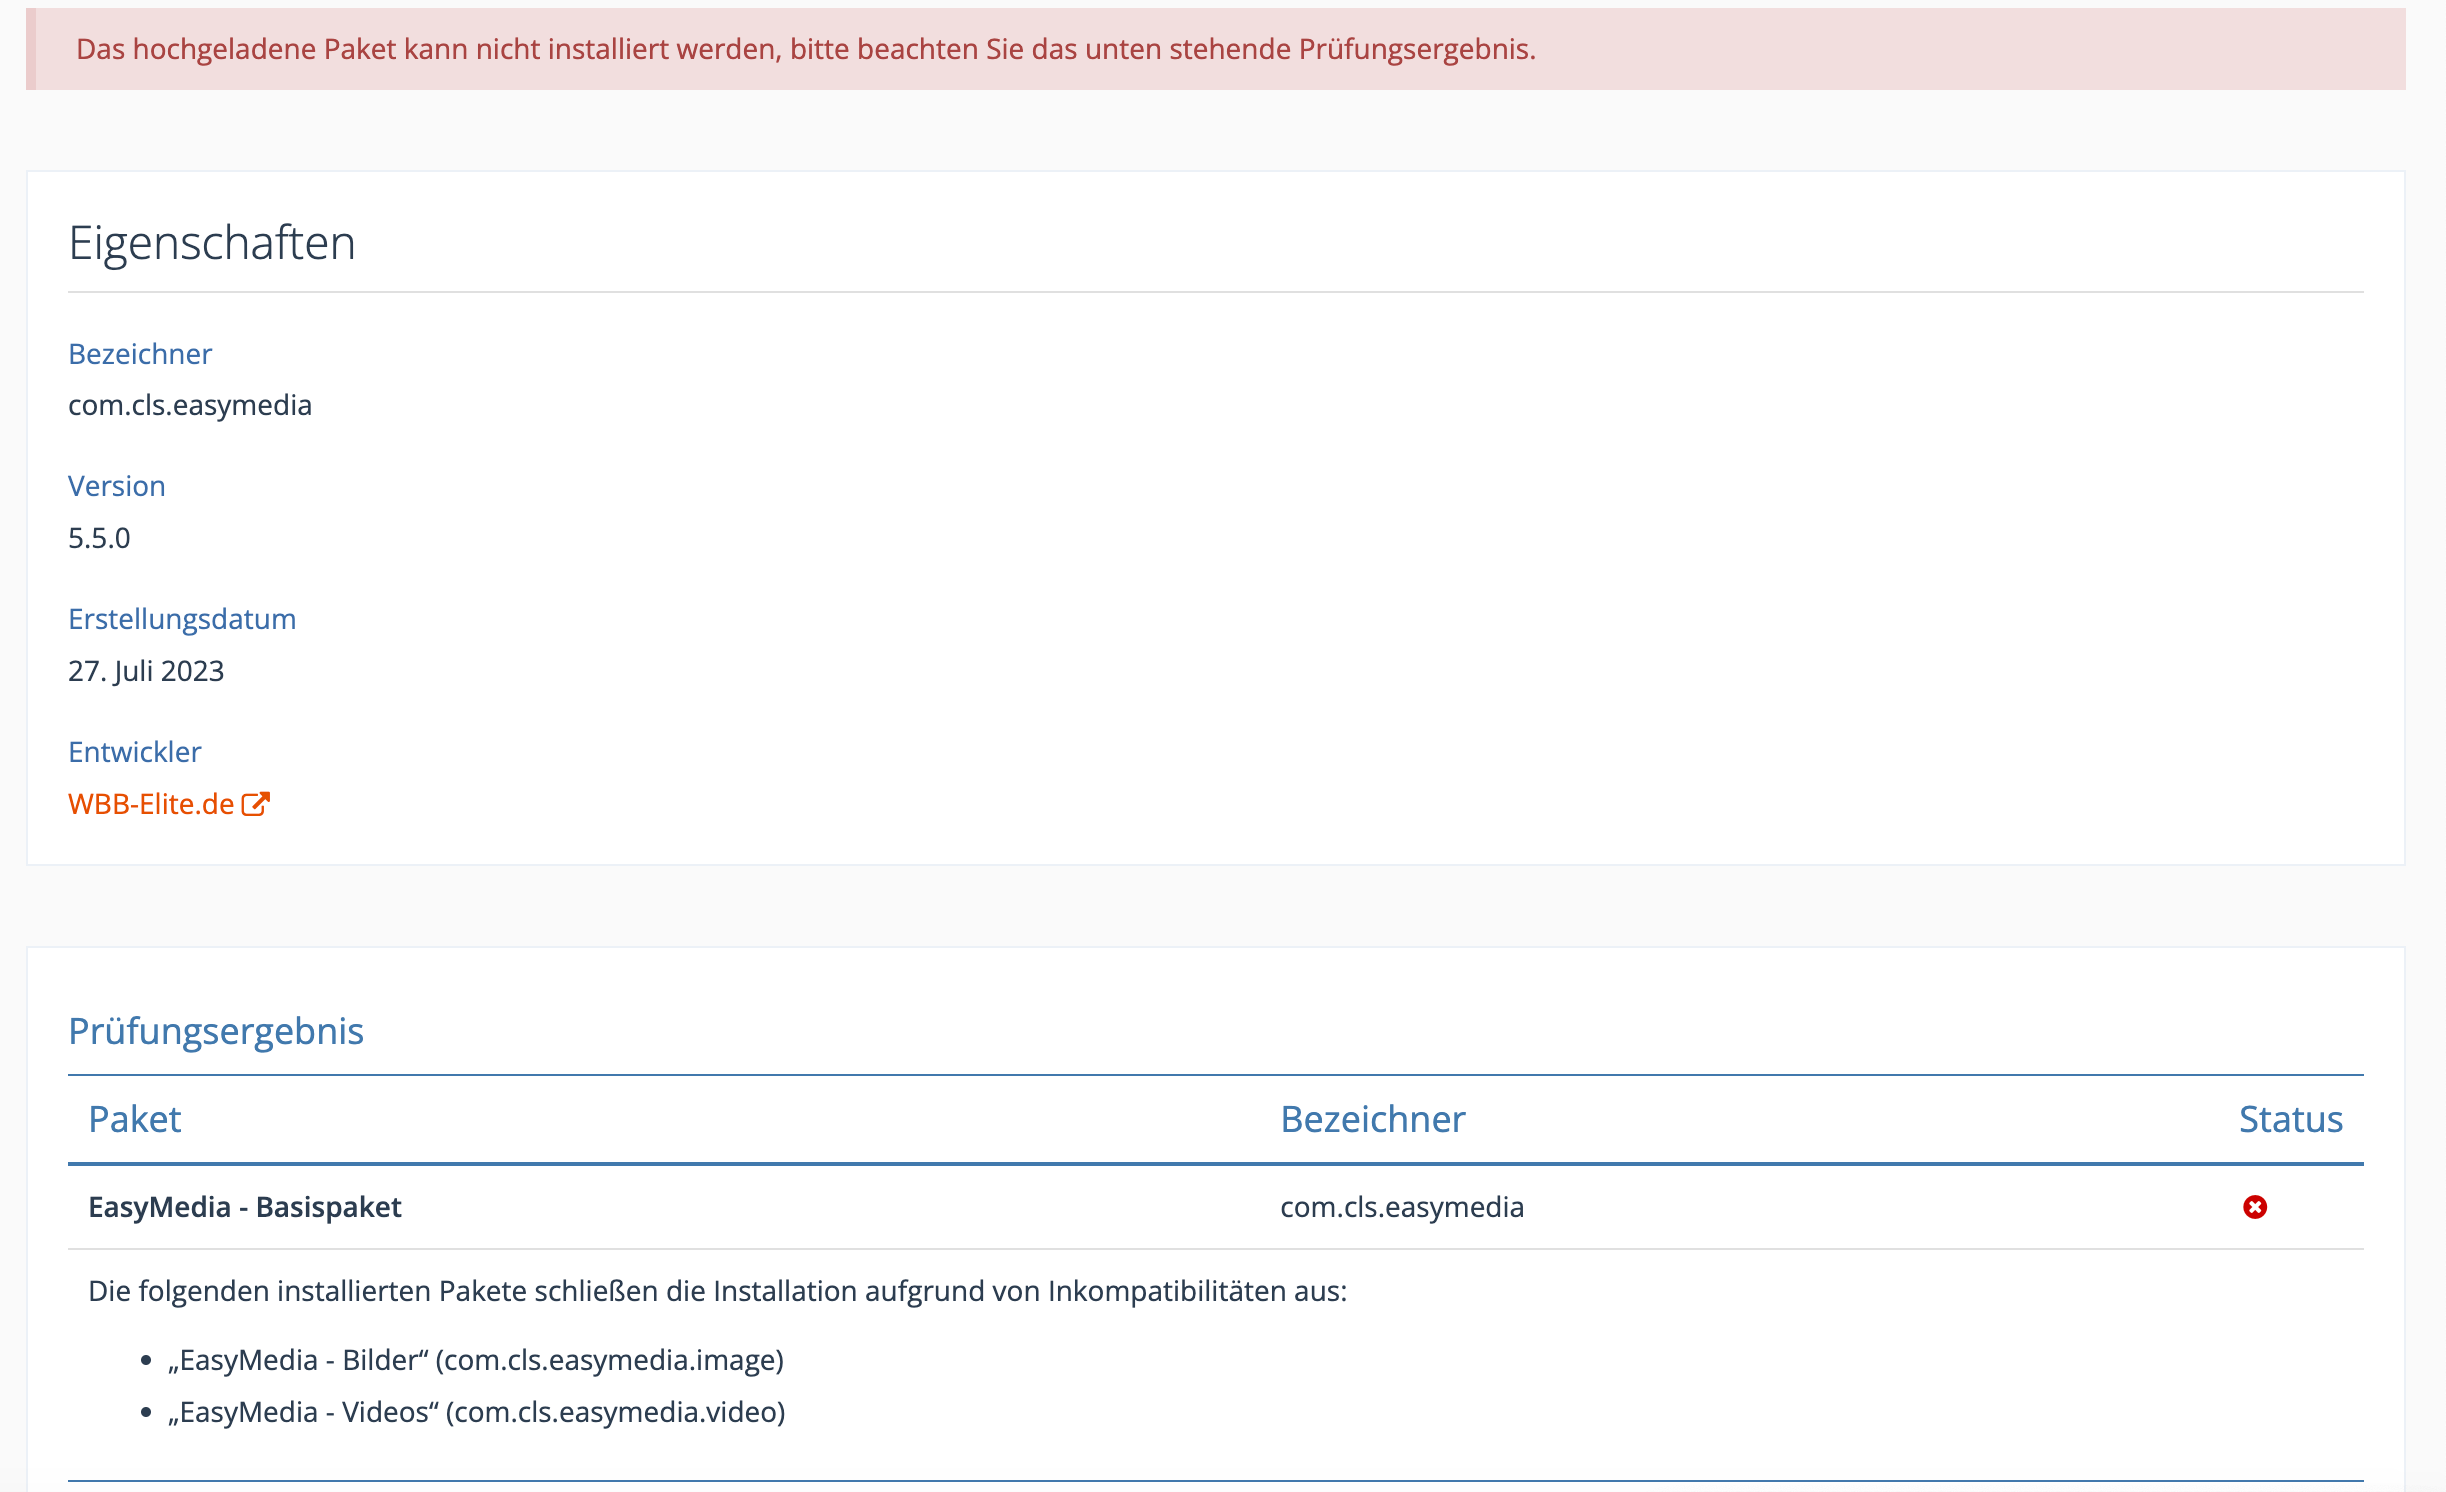Click the Eigenschaften section heading
The height and width of the screenshot is (1492, 2446).
click(212, 243)
